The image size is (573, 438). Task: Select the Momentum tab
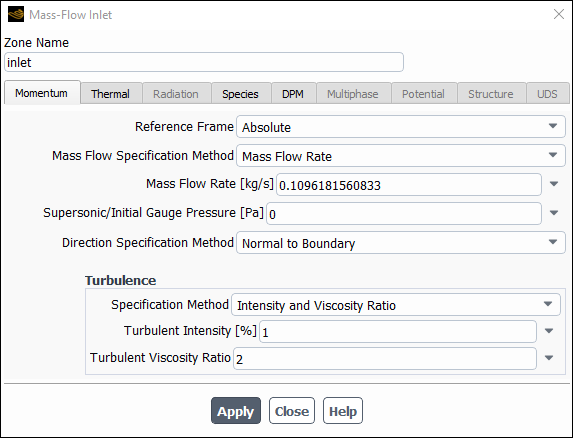41,93
